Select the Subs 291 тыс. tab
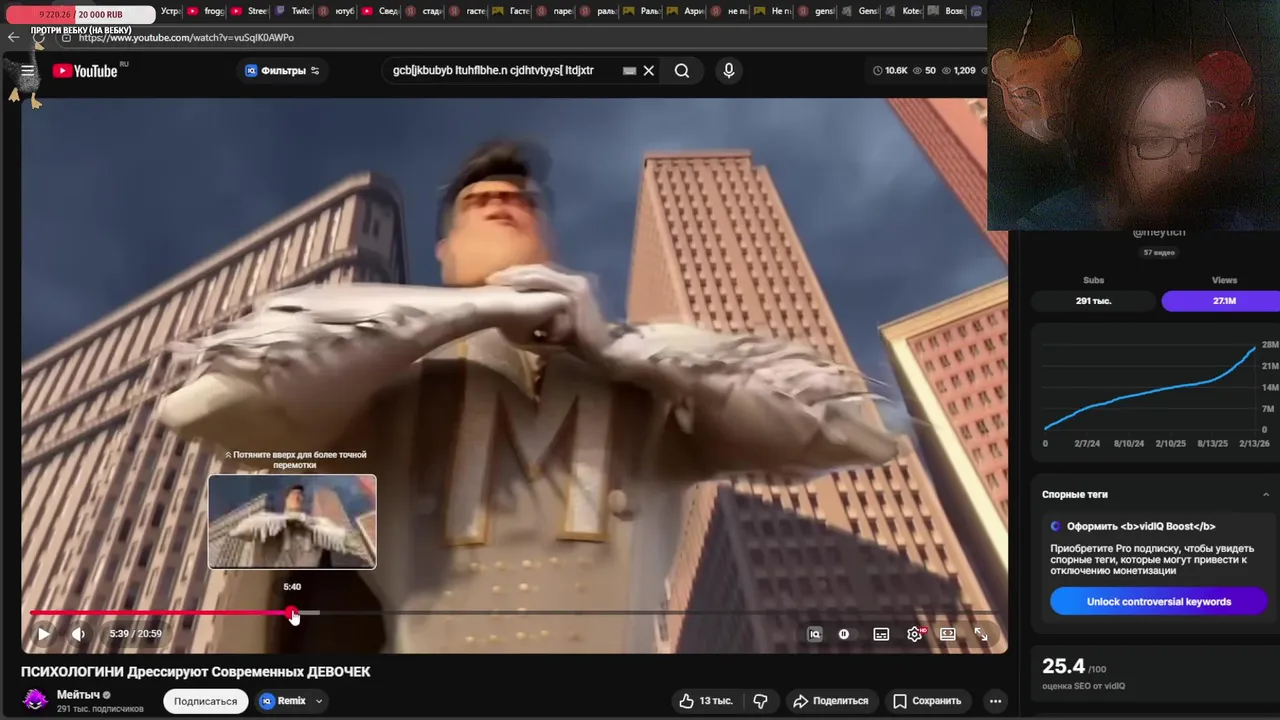The height and width of the screenshot is (720, 1280). [1093, 300]
